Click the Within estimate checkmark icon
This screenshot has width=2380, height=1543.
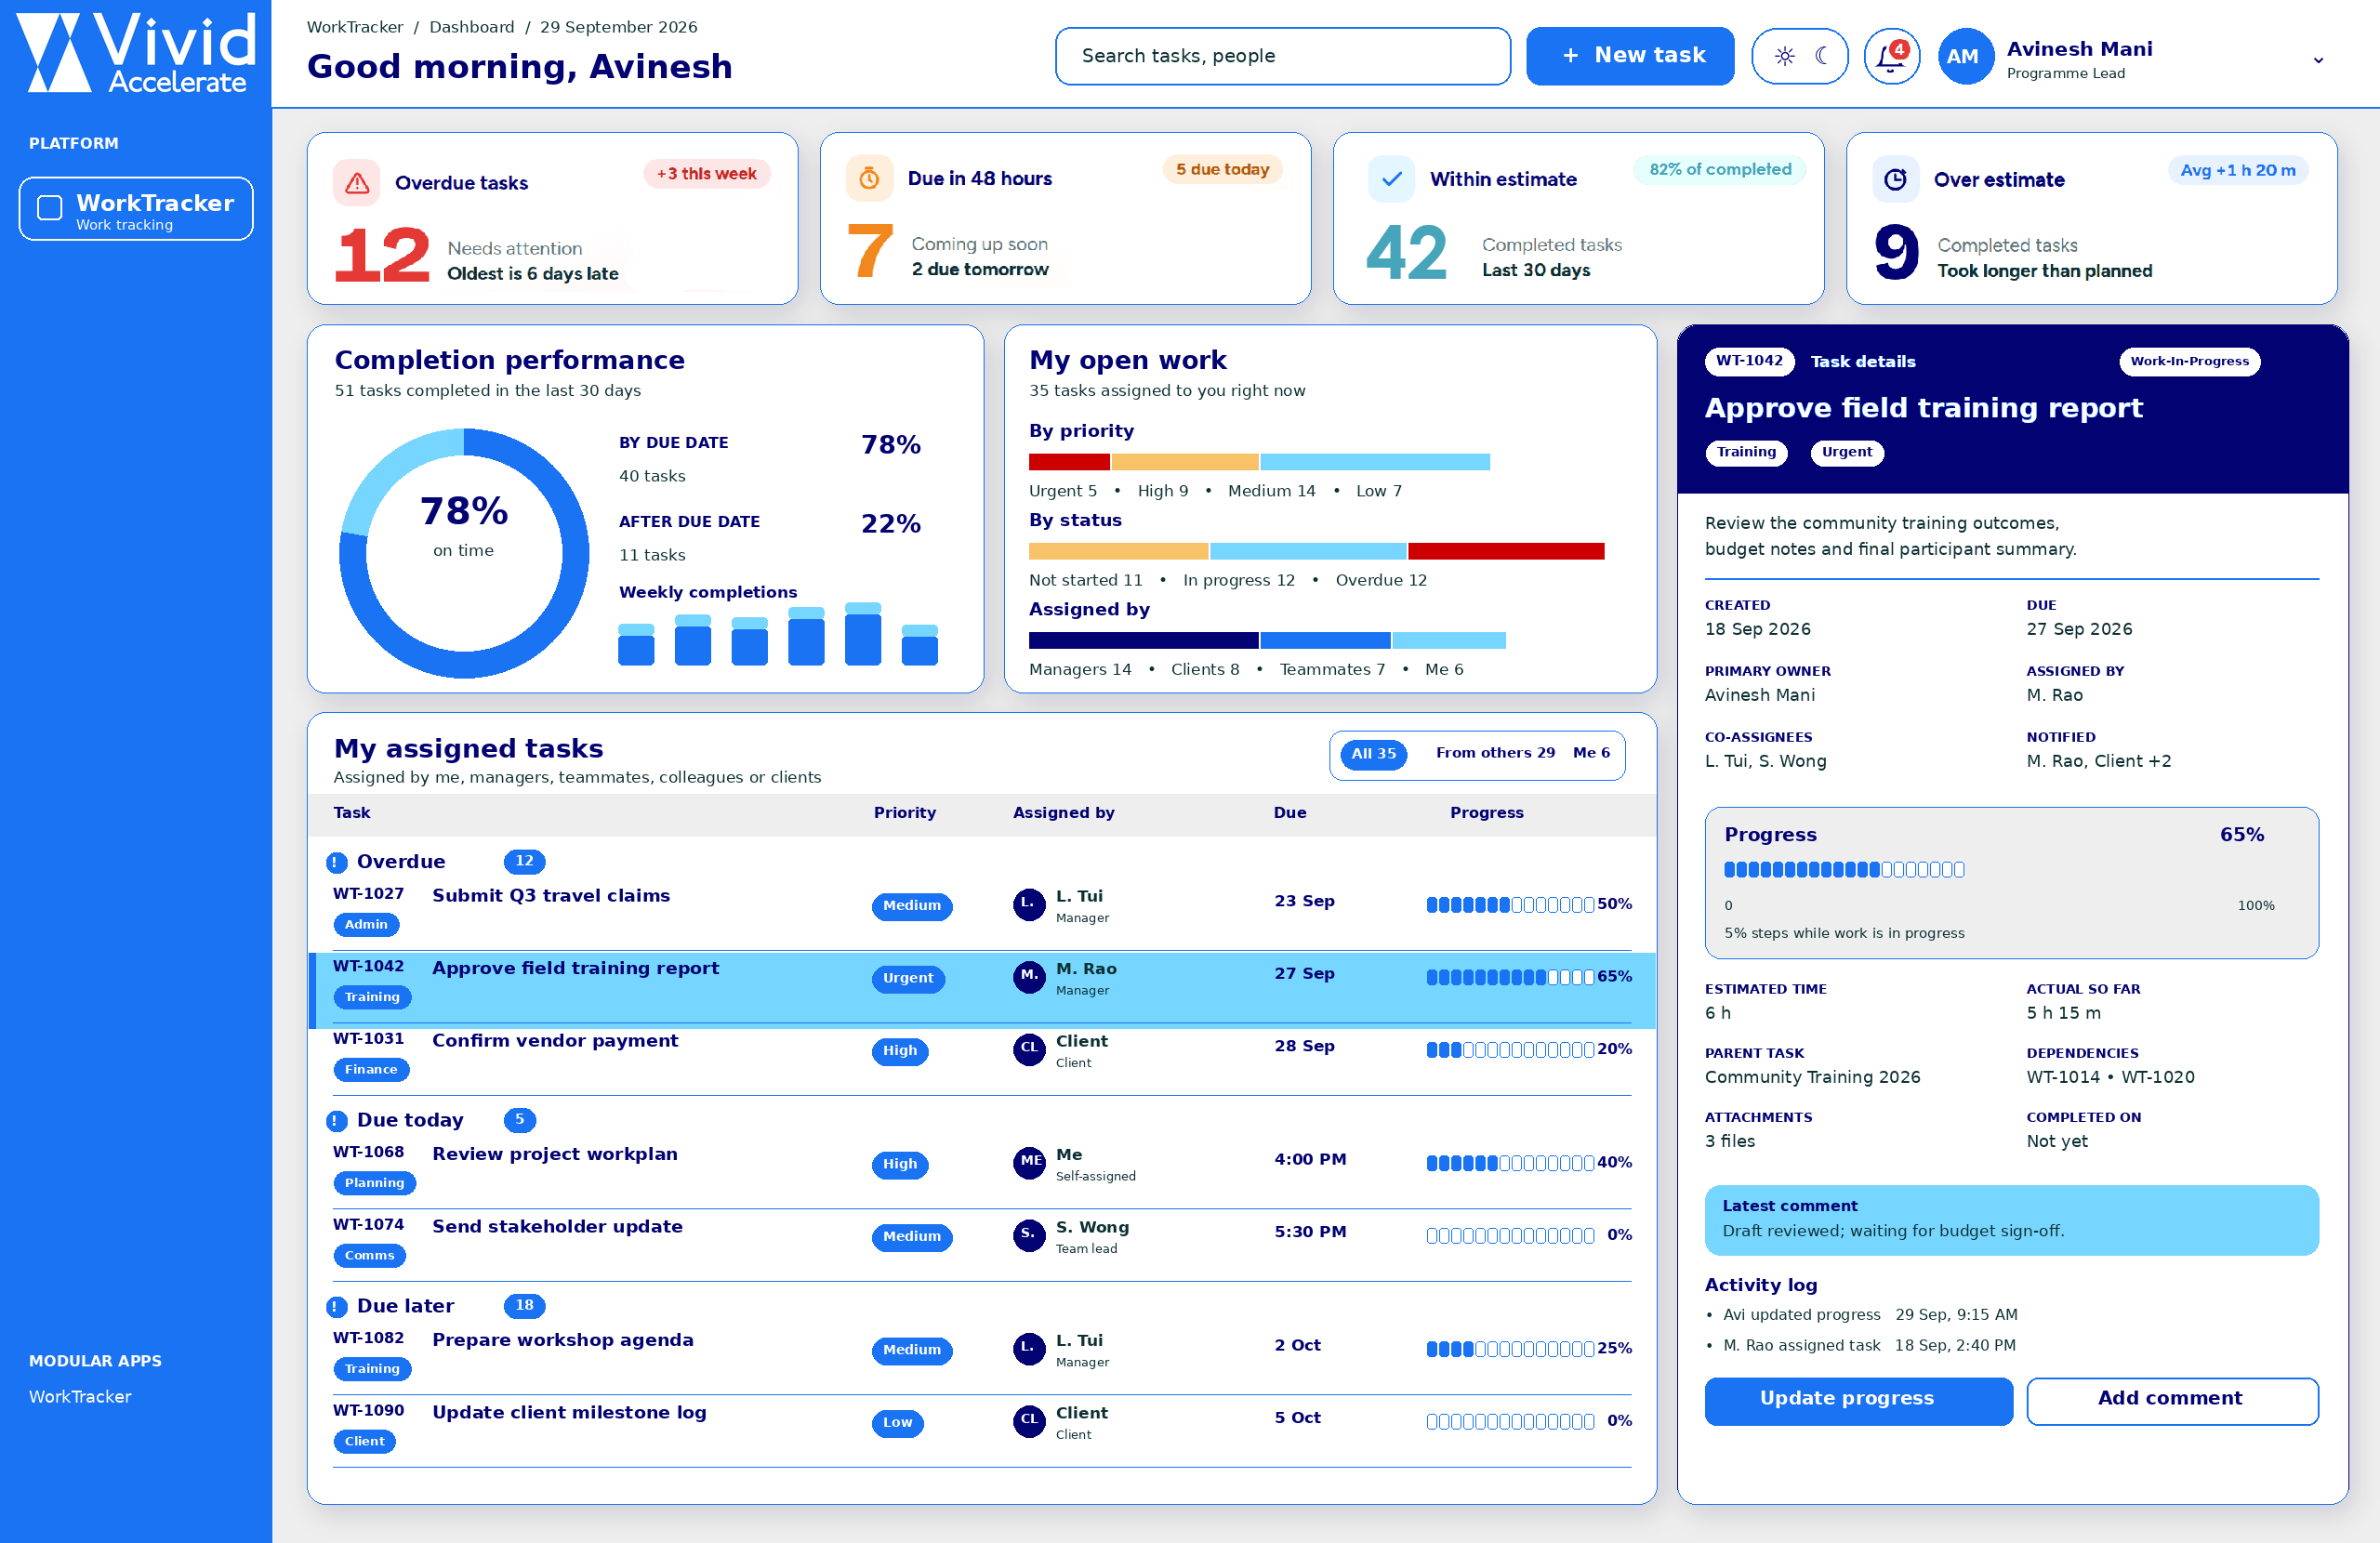point(1391,179)
